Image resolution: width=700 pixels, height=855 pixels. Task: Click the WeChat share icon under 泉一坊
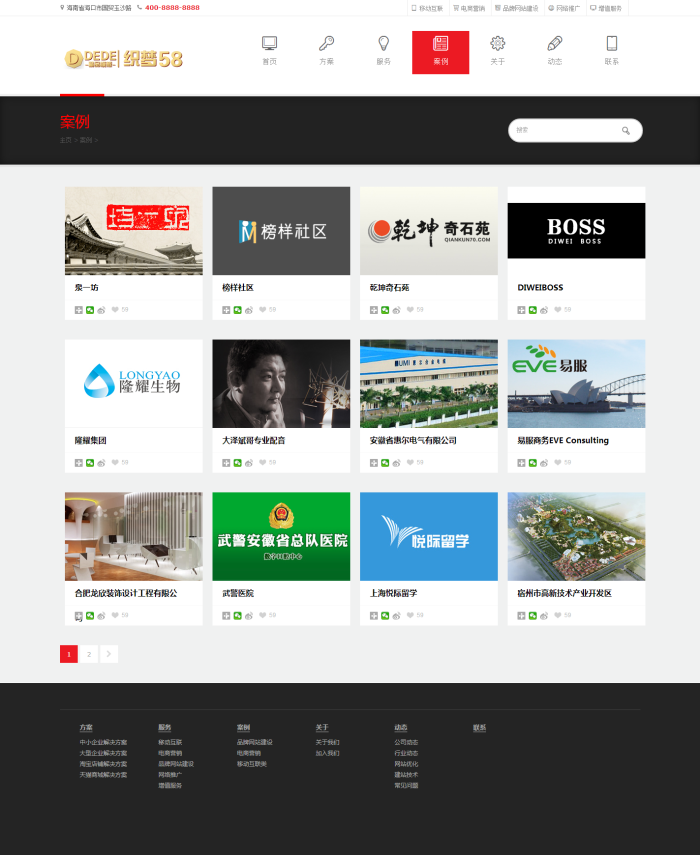pyautogui.click(x=90, y=310)
